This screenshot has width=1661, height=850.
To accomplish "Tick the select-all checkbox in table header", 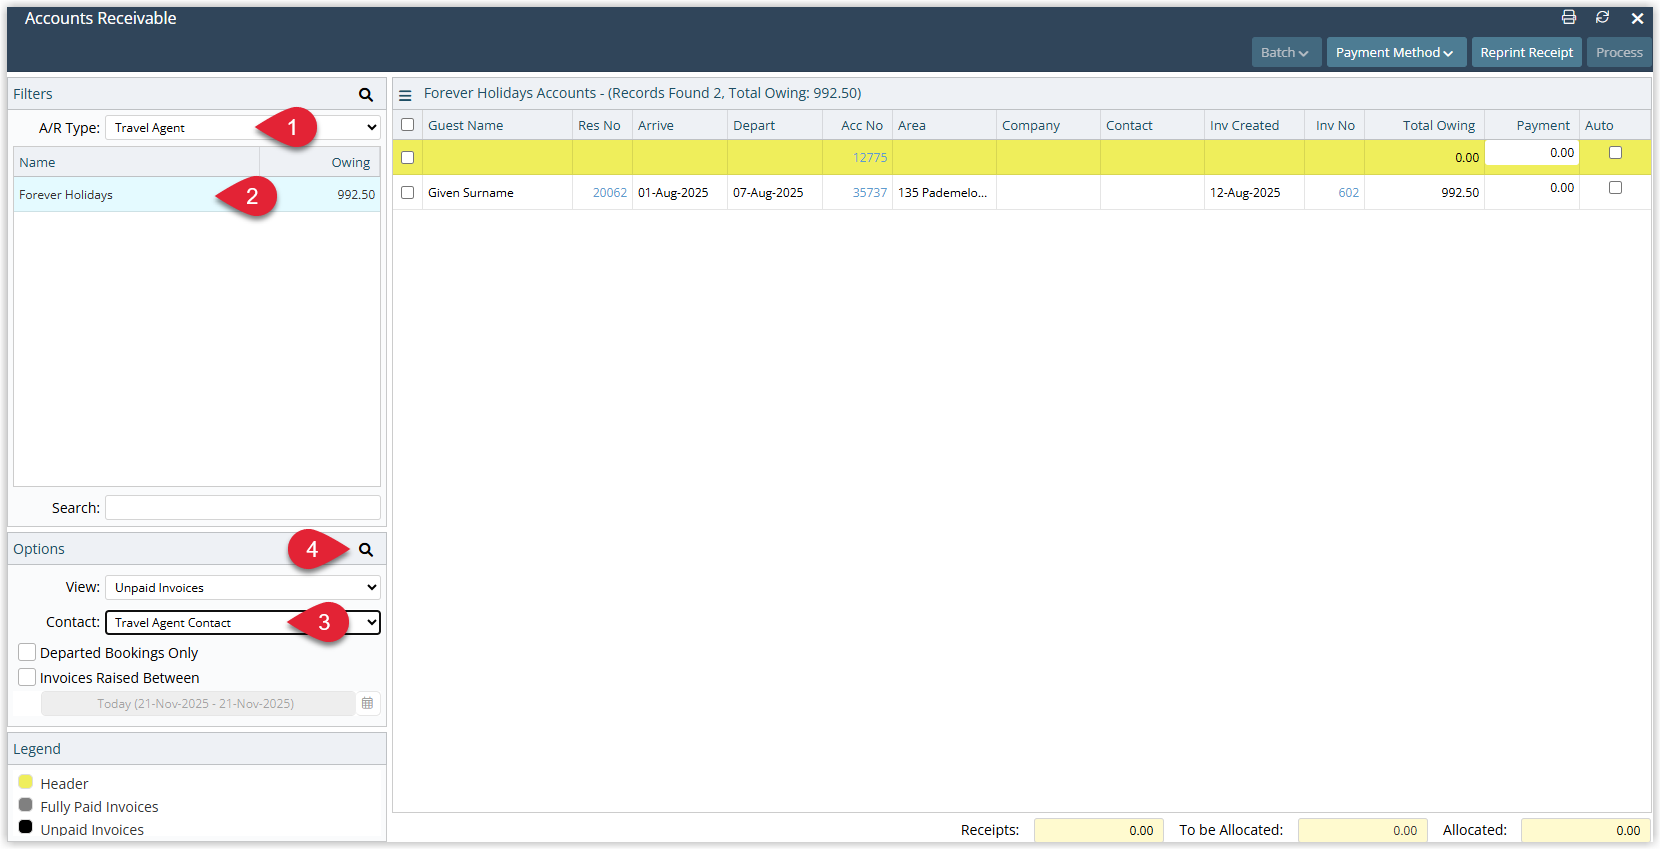I will pos(407,125).
